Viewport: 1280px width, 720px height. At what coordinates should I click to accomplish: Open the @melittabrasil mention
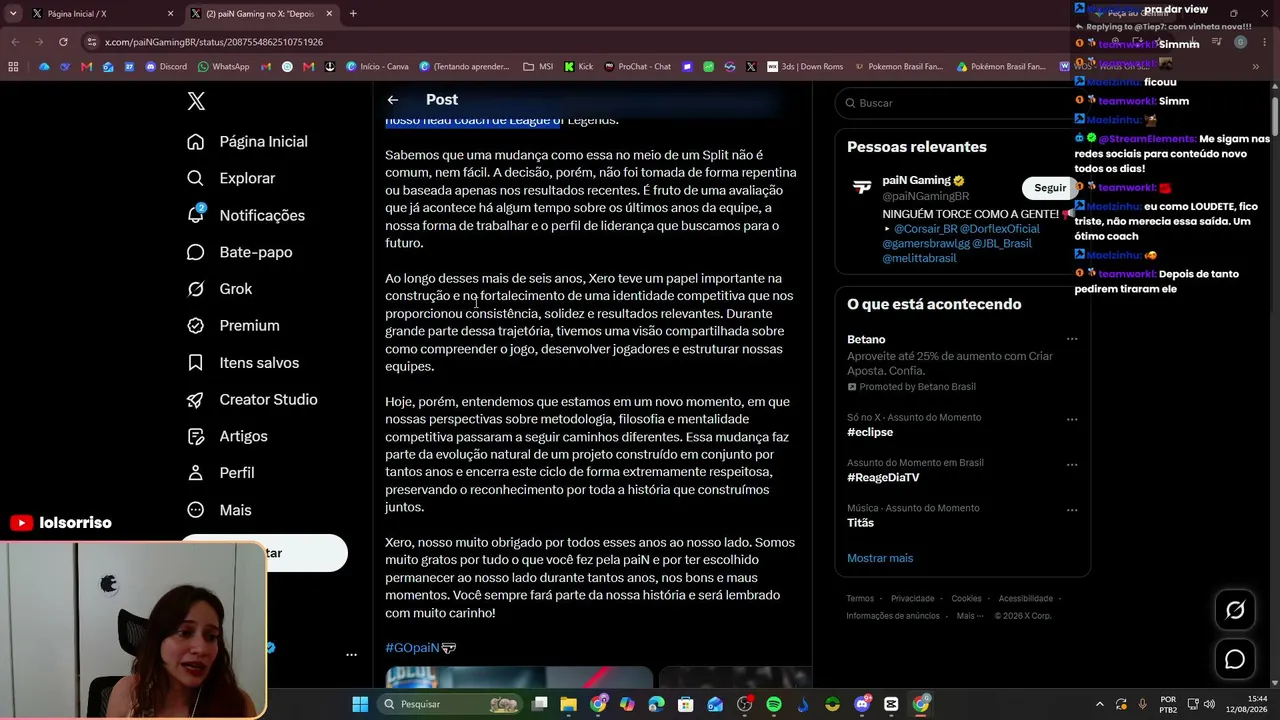[919, 259]
